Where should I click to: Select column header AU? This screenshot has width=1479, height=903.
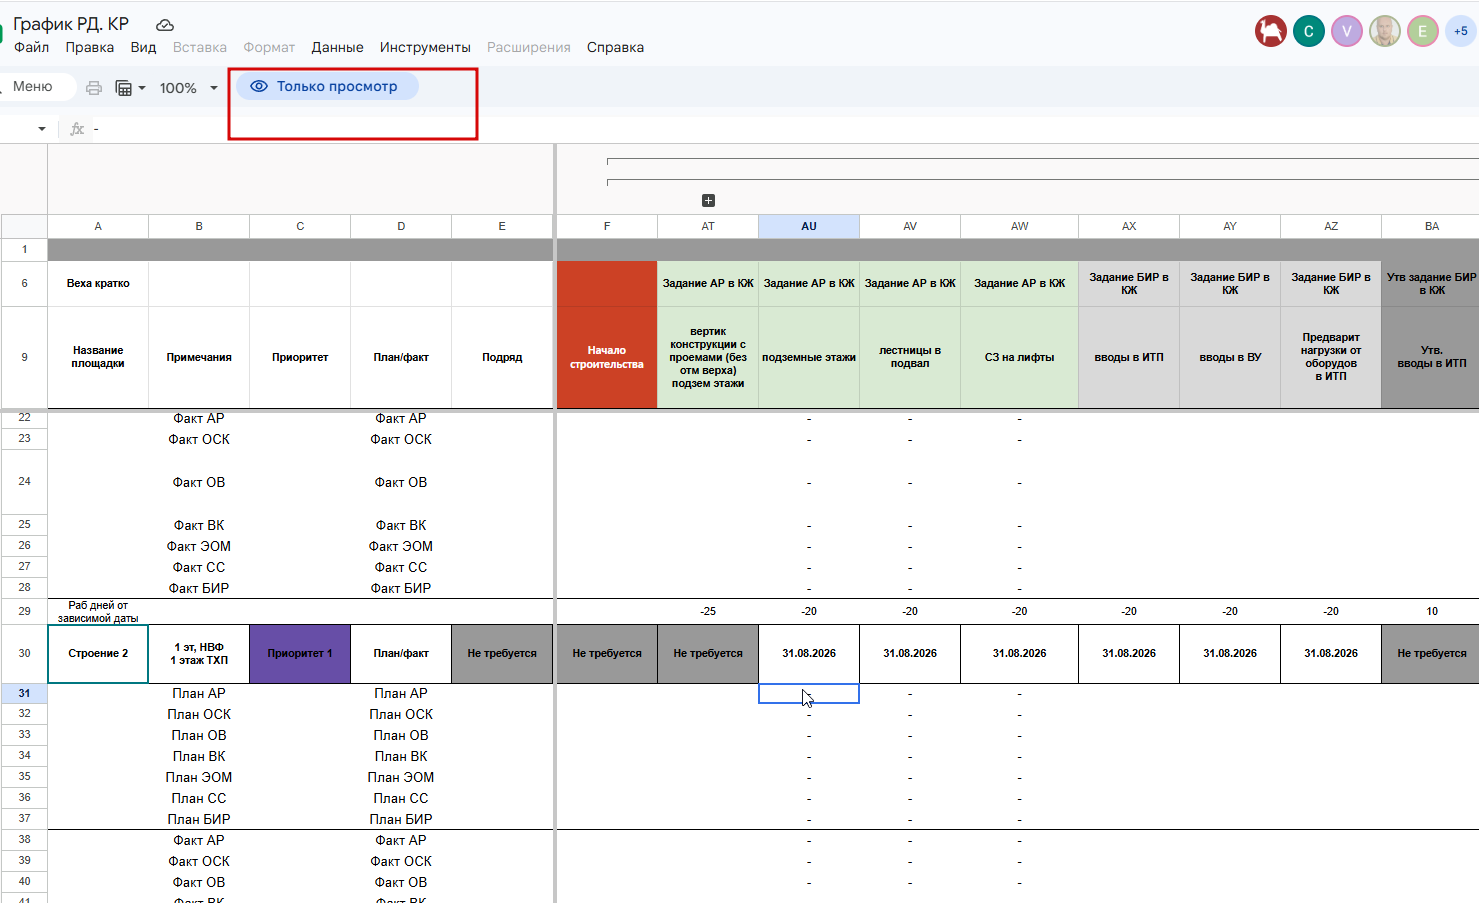(809, 226)
